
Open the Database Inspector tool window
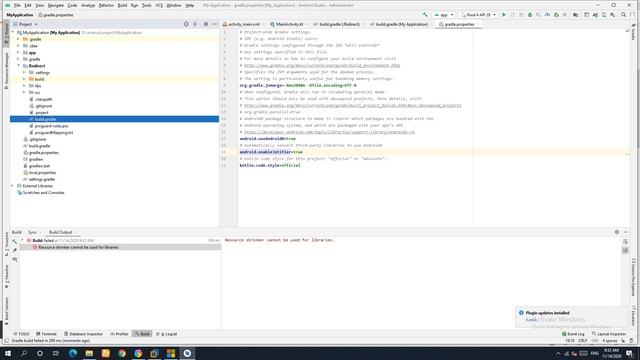[83, 334]
